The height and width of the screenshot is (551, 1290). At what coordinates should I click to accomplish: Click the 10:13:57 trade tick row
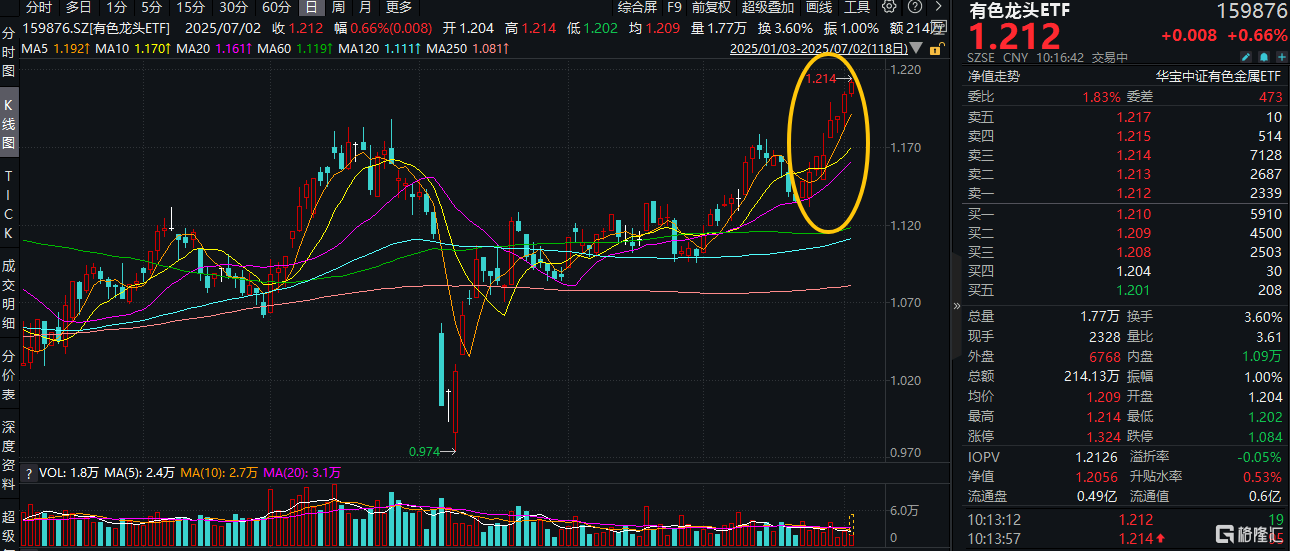(x=1124, y=539)
